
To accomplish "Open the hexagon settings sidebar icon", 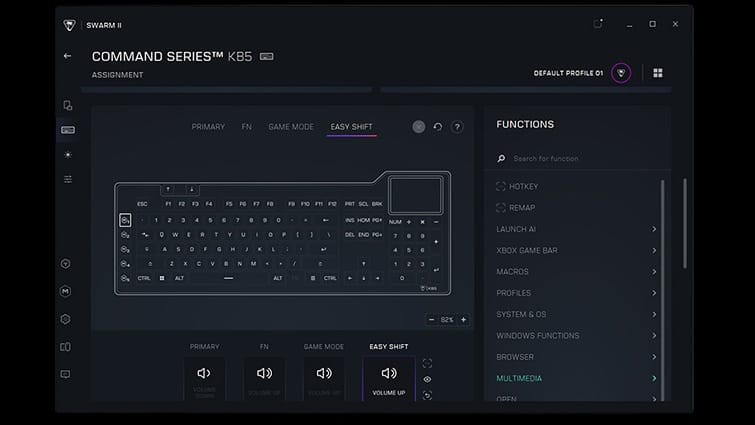I will (x=65, y=319).
